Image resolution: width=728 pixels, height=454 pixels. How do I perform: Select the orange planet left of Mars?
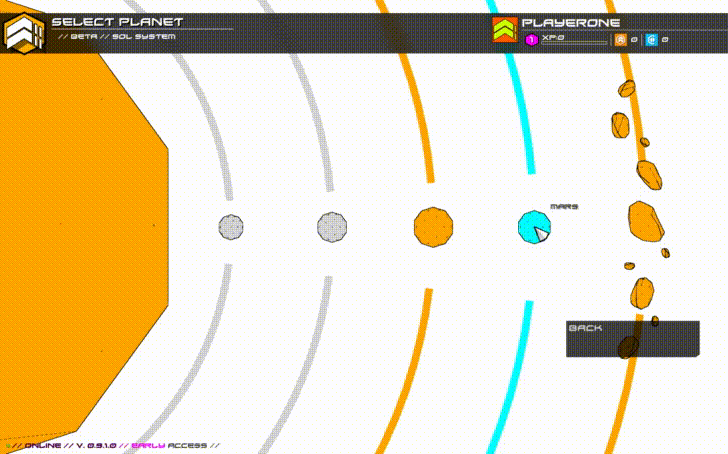tap(433, 227)
